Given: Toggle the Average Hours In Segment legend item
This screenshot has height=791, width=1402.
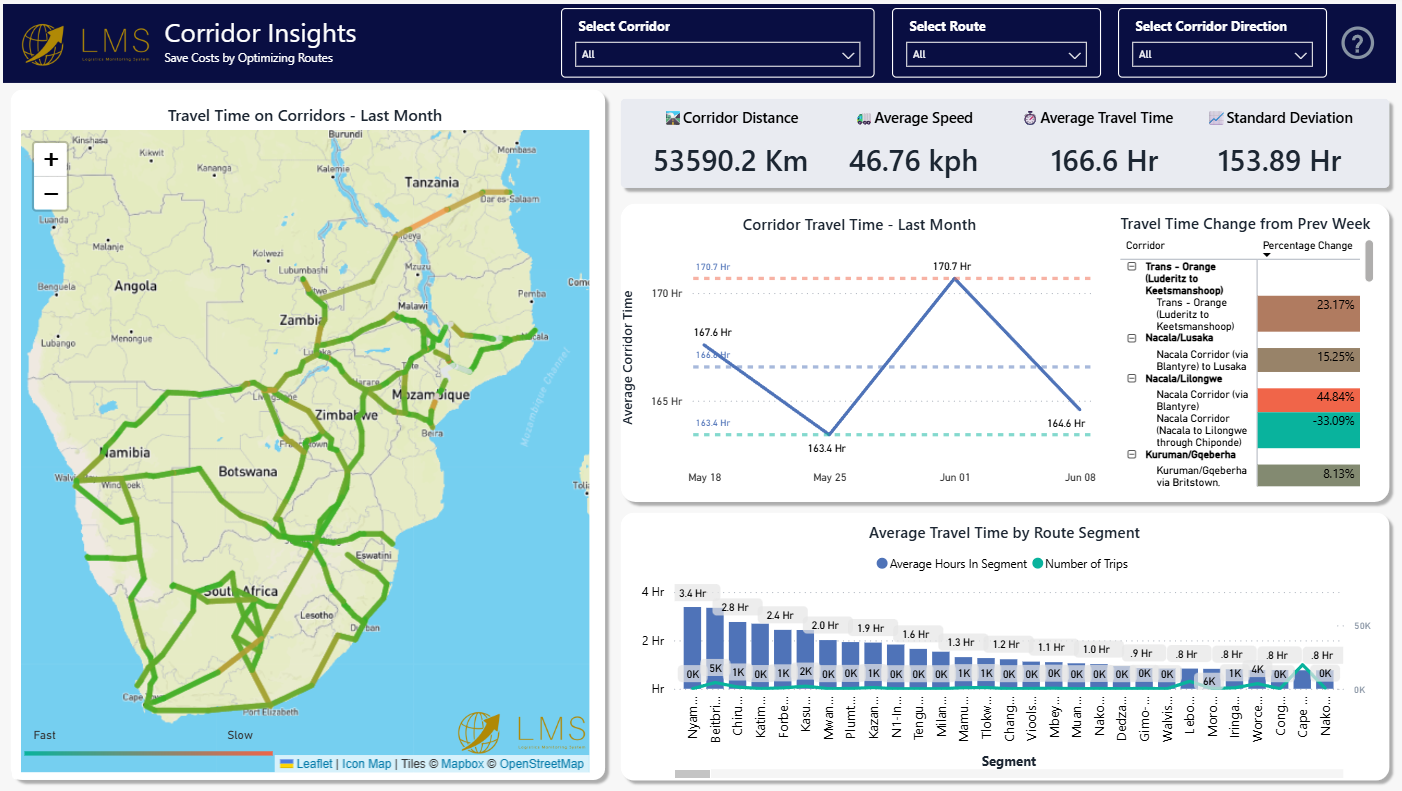Looking at the screenshot, I should 951,564.
